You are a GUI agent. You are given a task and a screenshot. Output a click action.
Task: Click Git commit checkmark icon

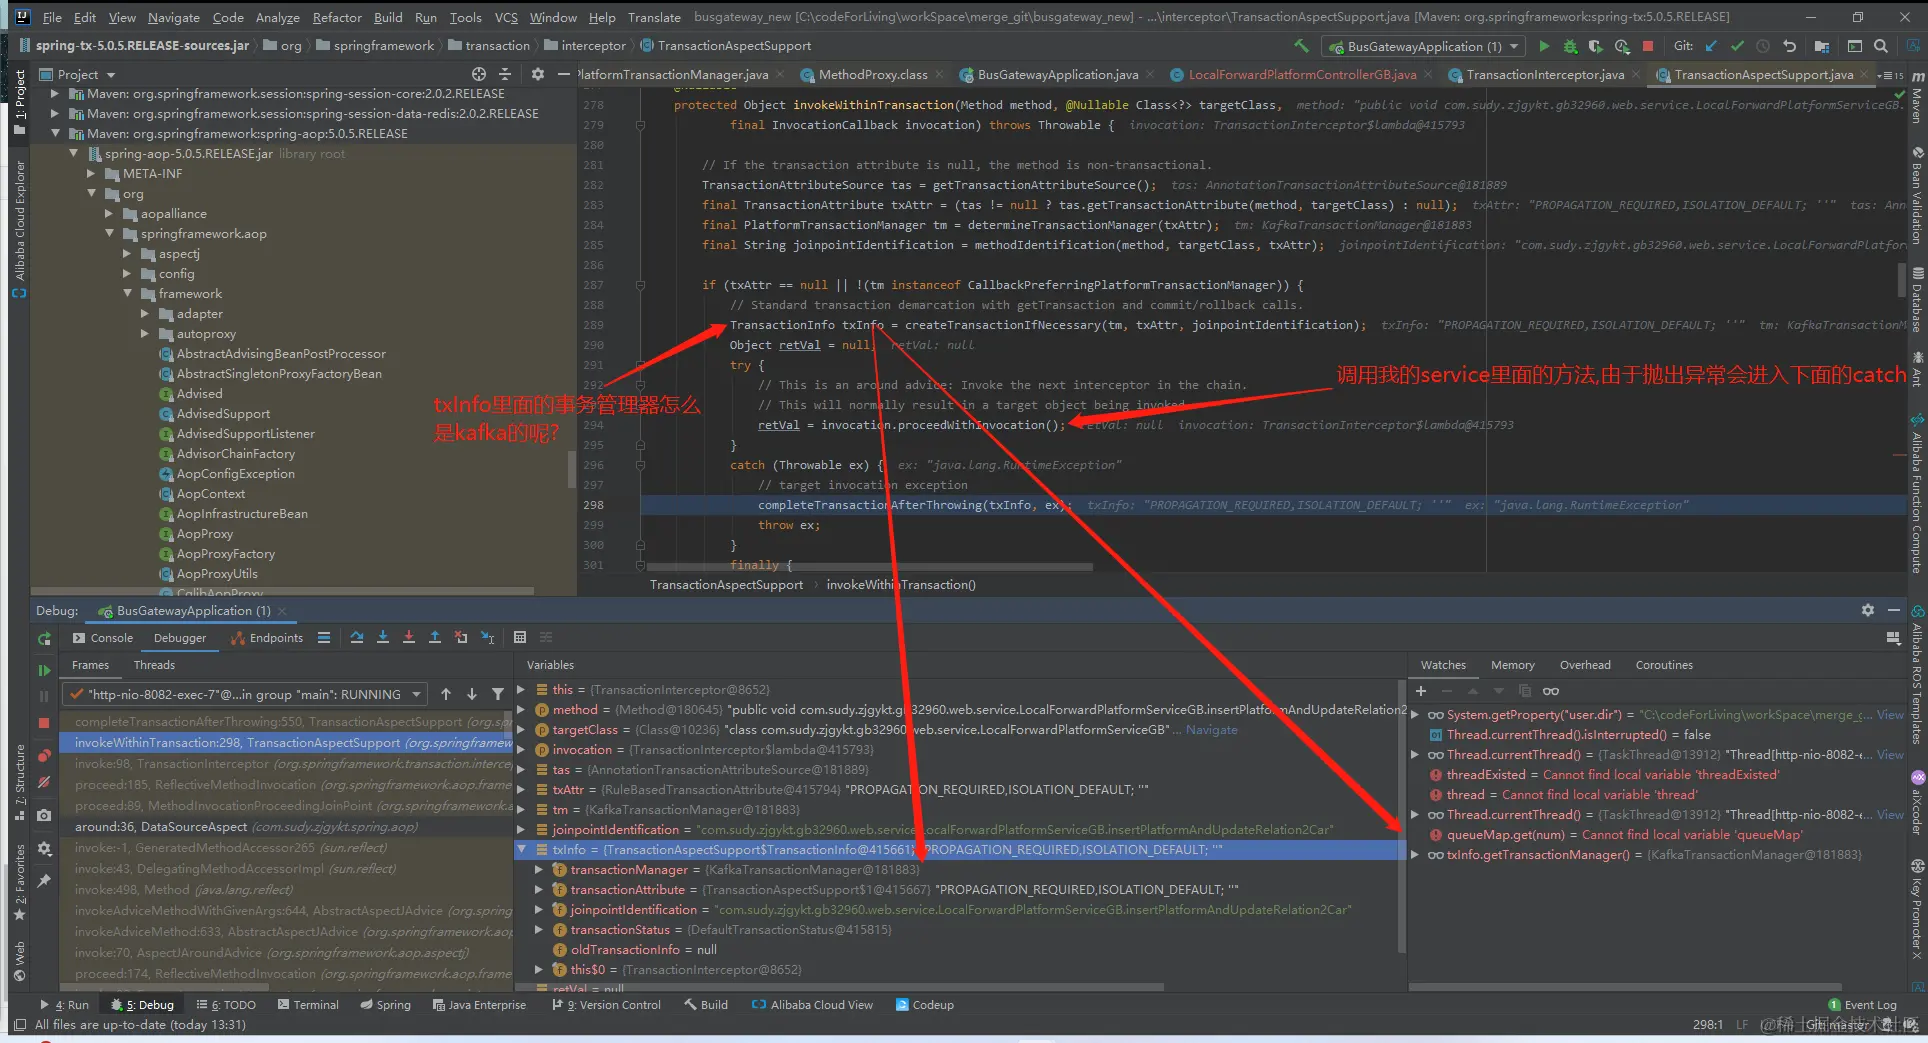[x=1737, y=46]
